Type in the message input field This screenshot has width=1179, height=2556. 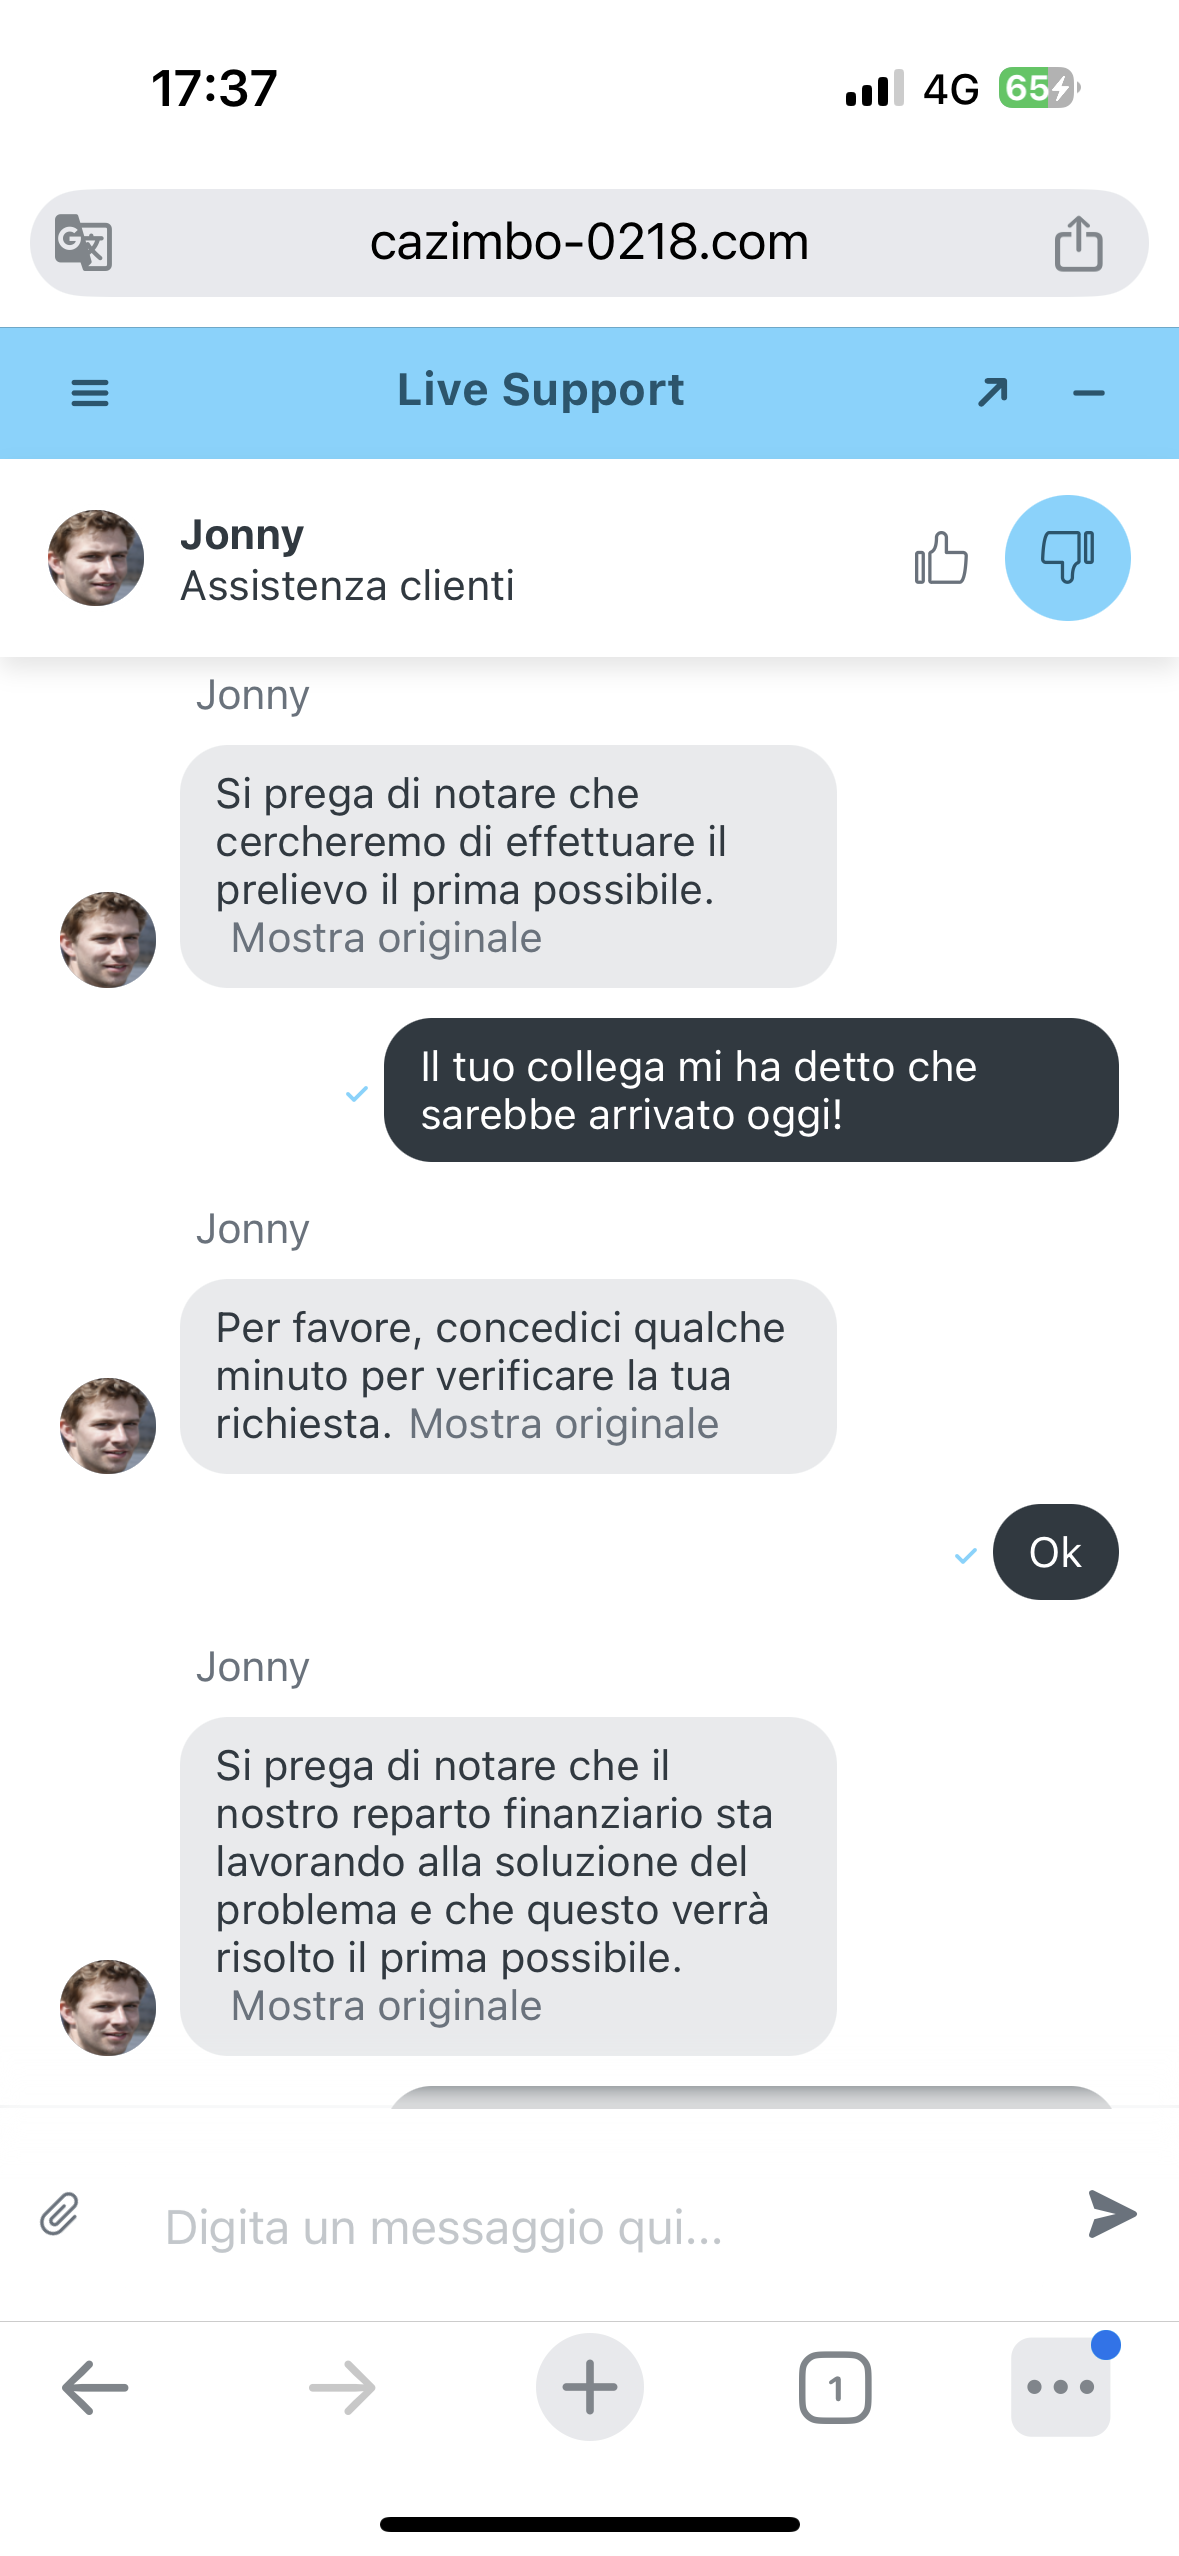600,2227
